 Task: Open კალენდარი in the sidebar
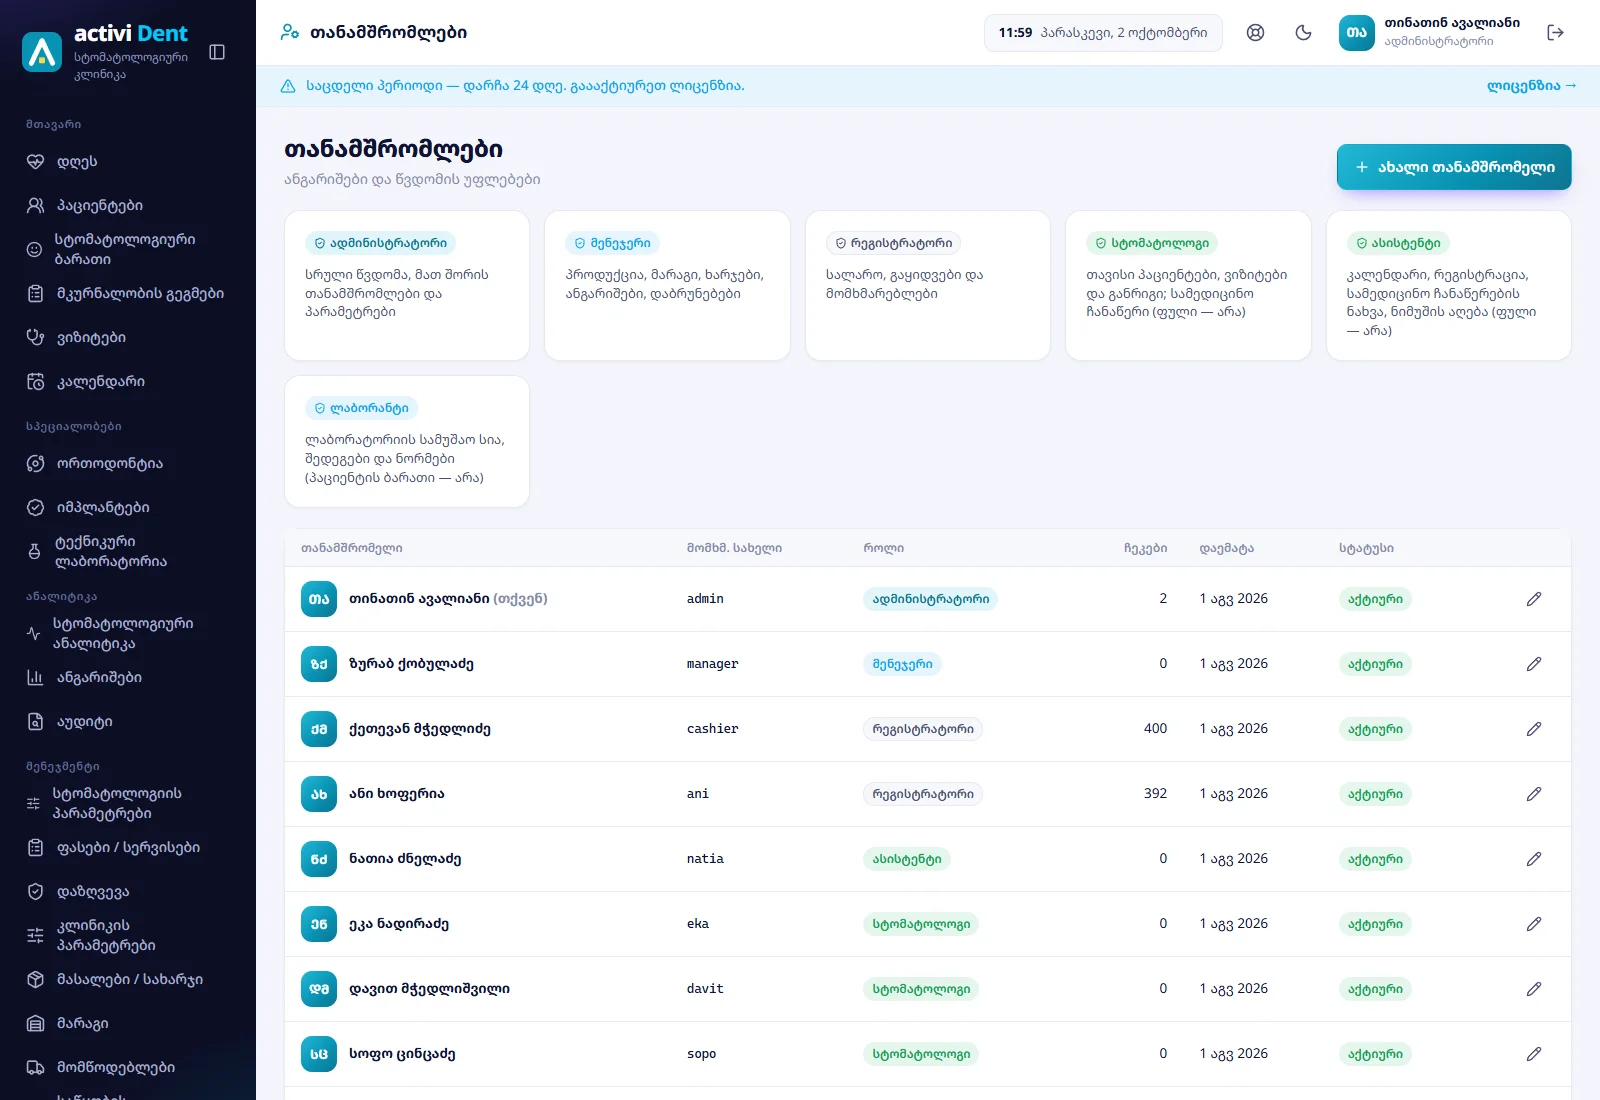tap(128, 382)
